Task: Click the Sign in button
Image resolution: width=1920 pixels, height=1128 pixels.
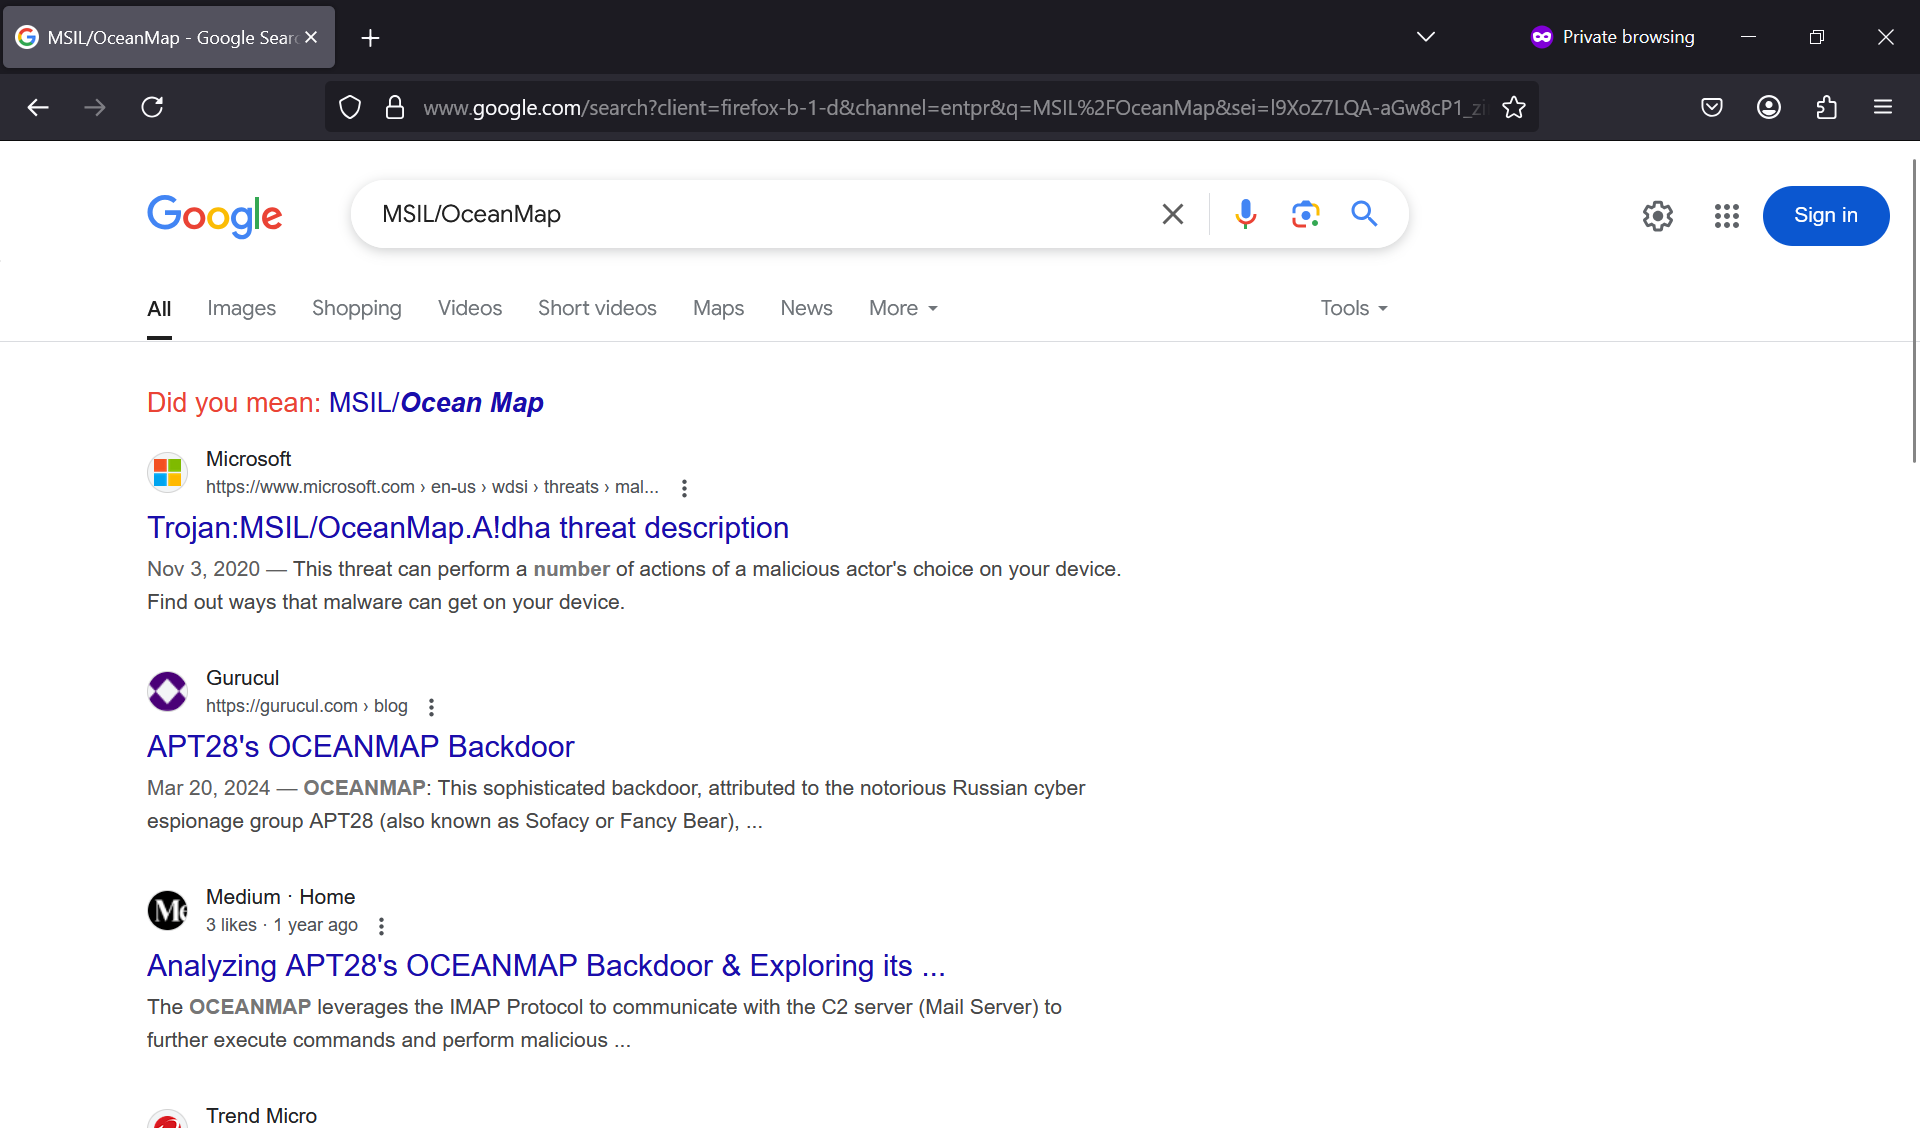Action: coord(1826,216)
